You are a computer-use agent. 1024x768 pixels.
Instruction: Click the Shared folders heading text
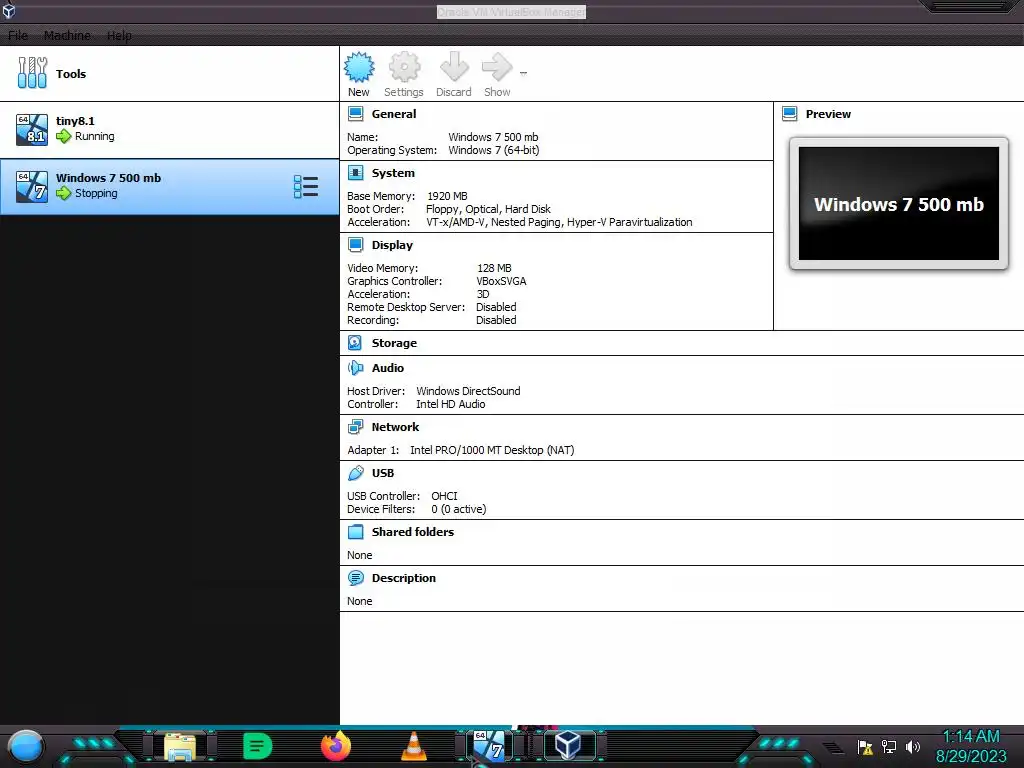click(413, 532)
